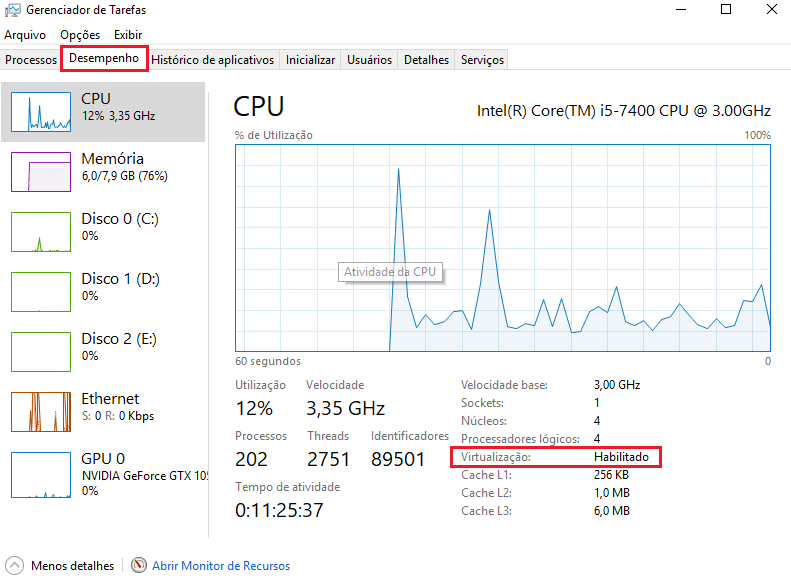Click the Cache L1 256 KB value
791x585 pixels.
[x=611, y=475]
